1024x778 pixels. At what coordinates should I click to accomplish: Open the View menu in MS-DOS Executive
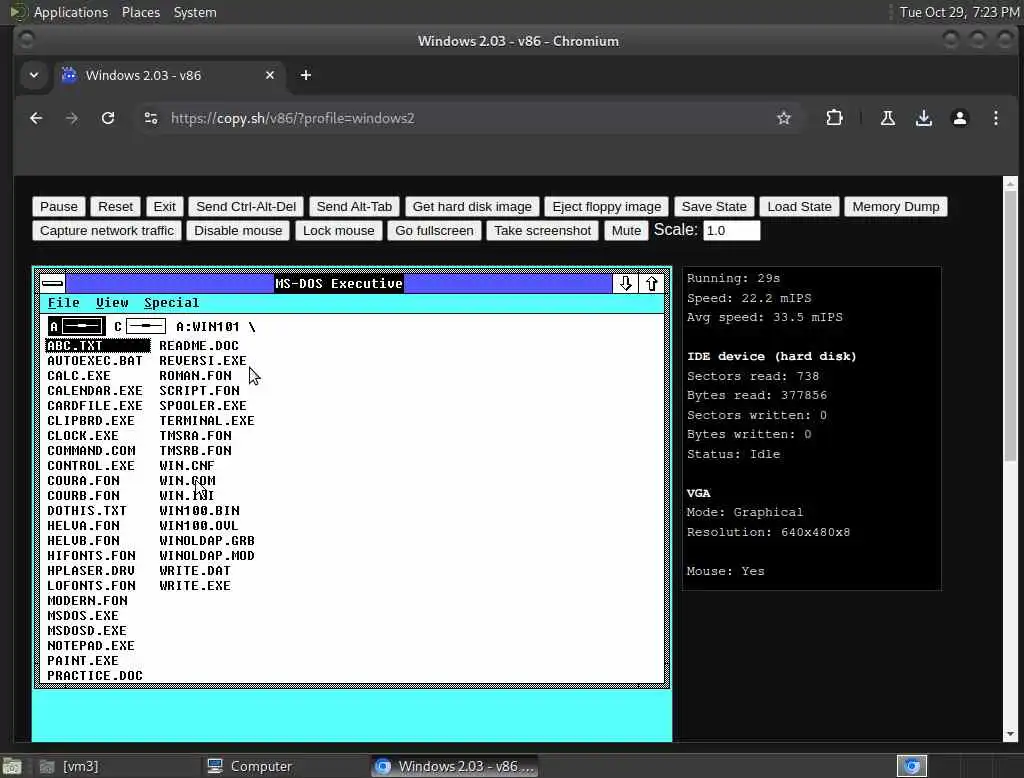(112, 302)
